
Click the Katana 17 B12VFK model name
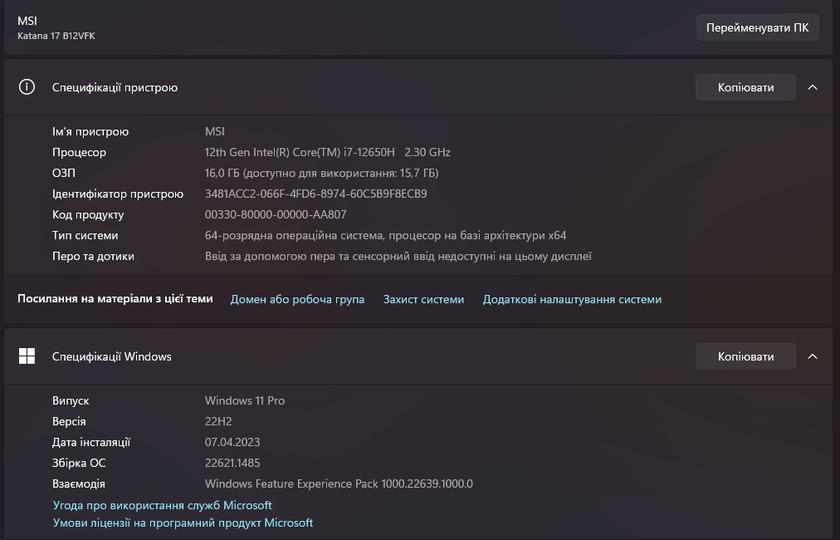pos(56,36)
